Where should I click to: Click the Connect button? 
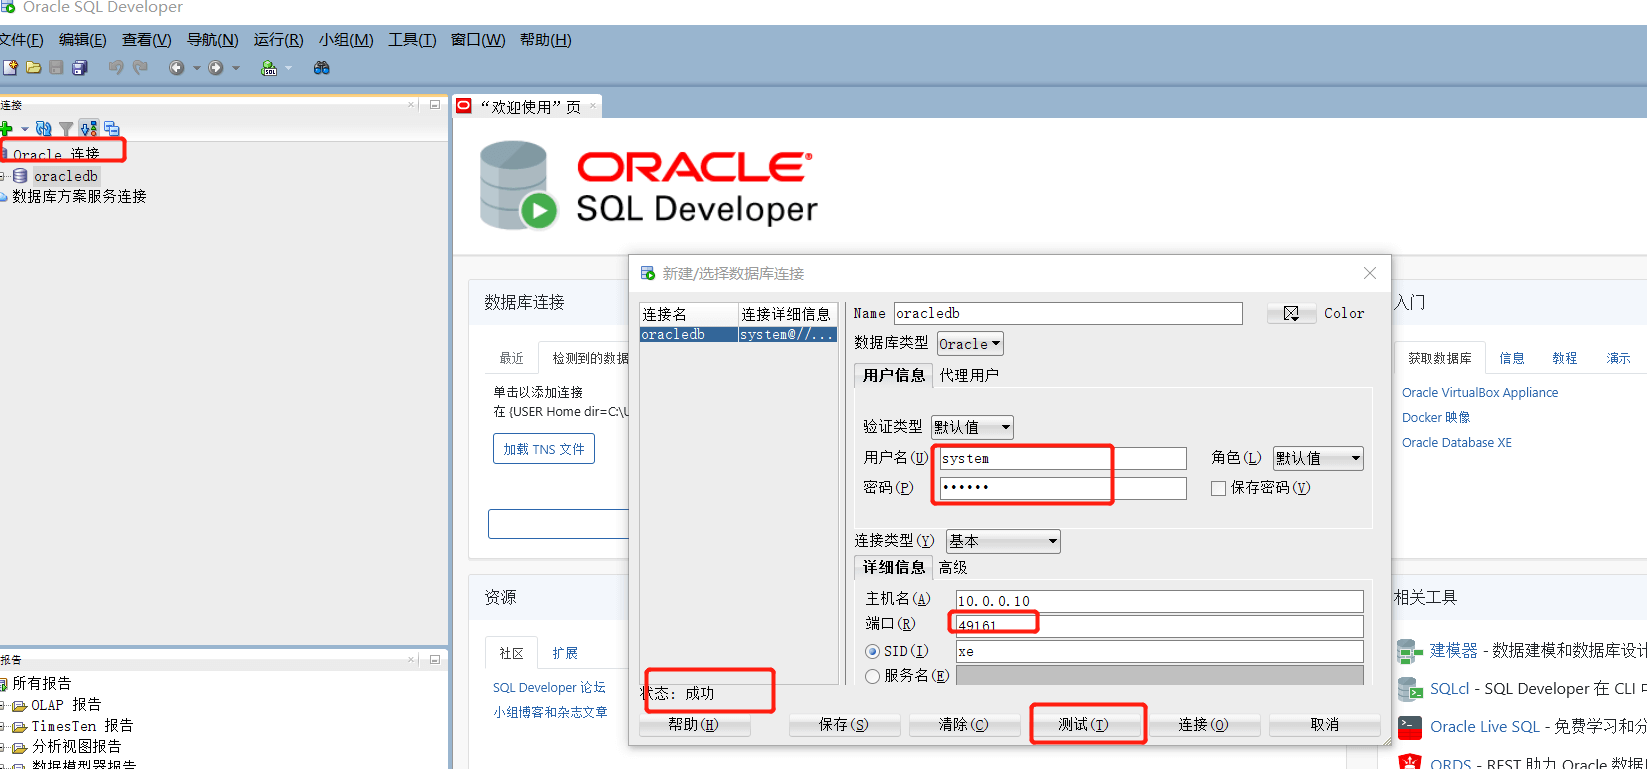(x=1203, y=724)
